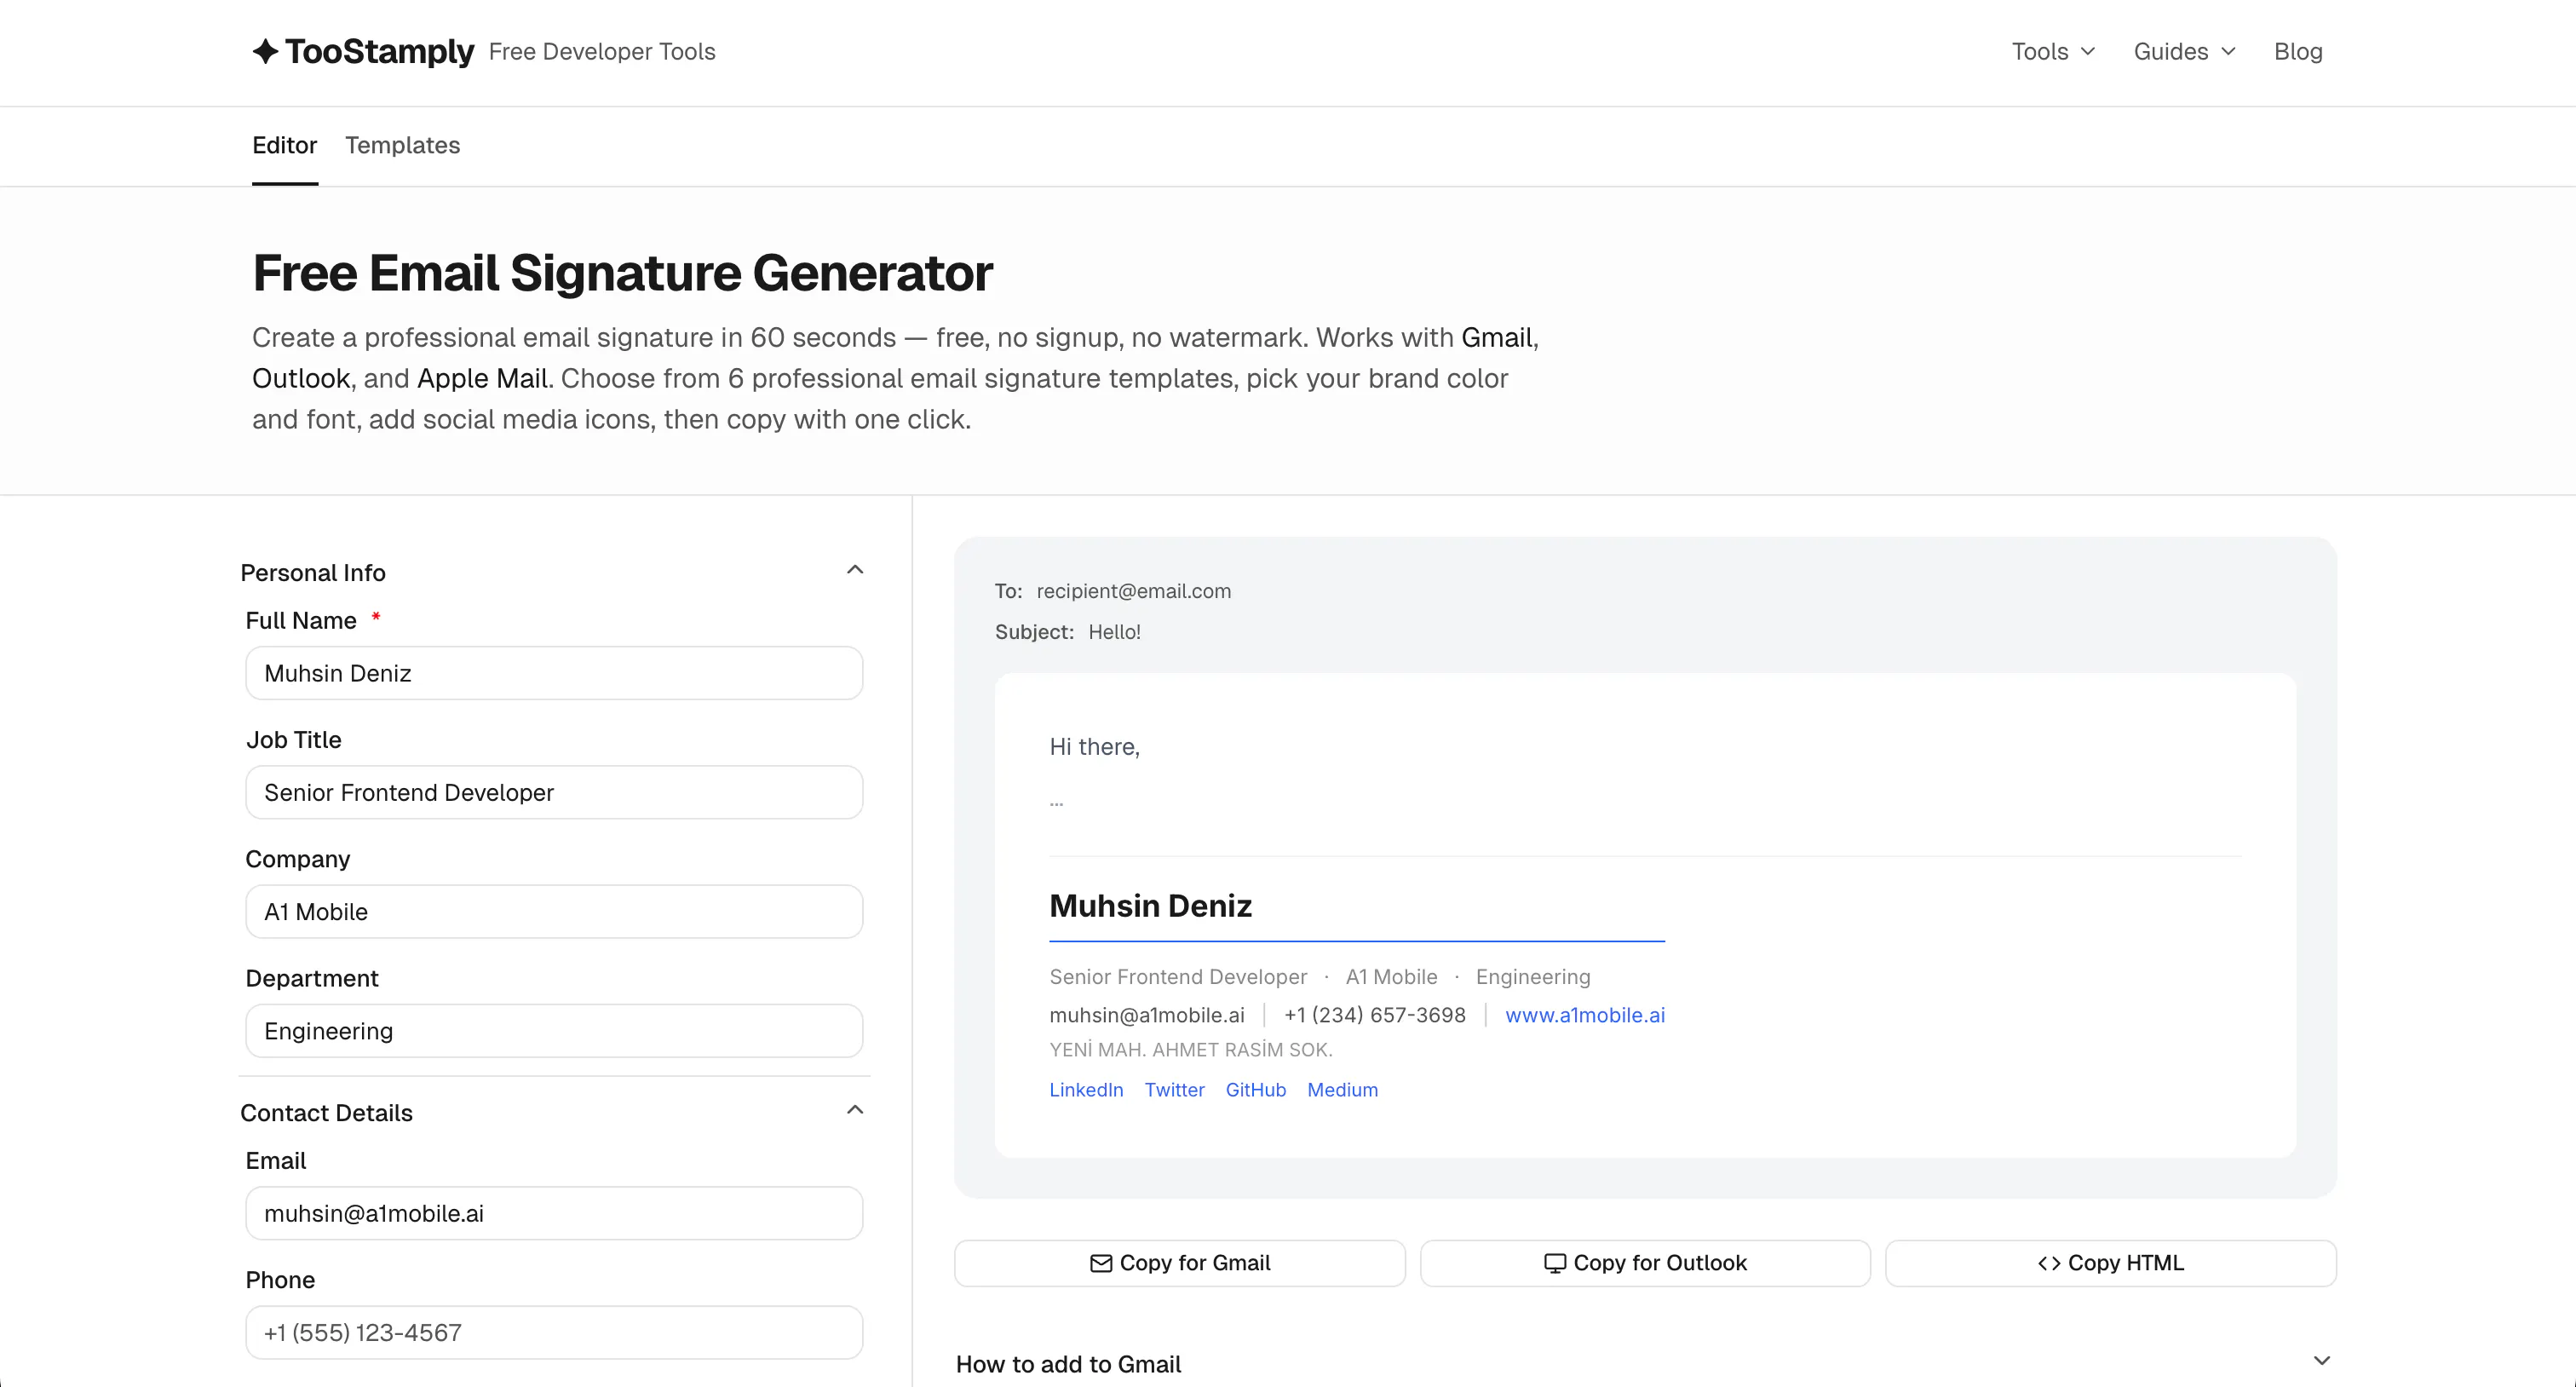
Task: Focus the Full Name input field
Action: (554, 673)
